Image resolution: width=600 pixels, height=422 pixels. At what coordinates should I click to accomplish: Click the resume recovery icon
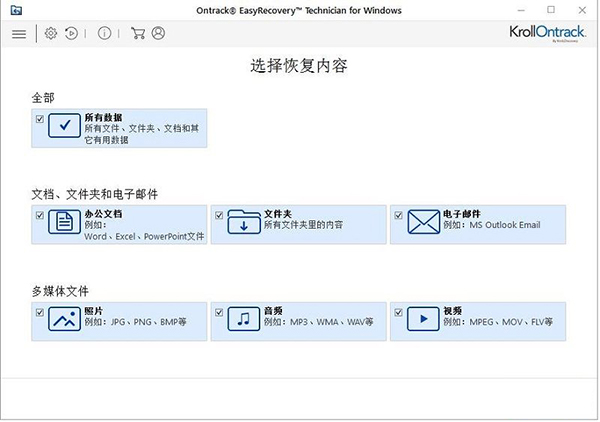(71, 33)
